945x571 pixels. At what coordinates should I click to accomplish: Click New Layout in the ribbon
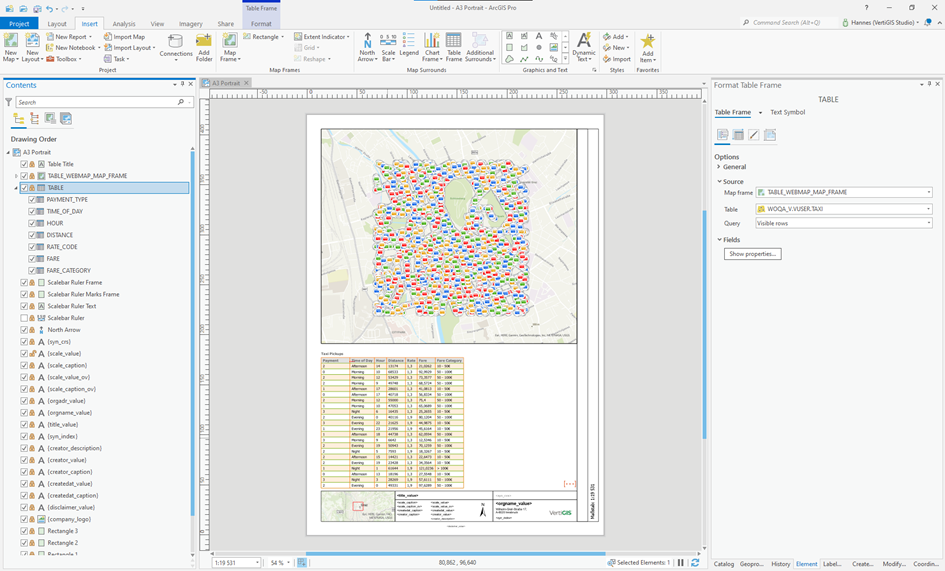pyautogui.click(x=32, y=47)
